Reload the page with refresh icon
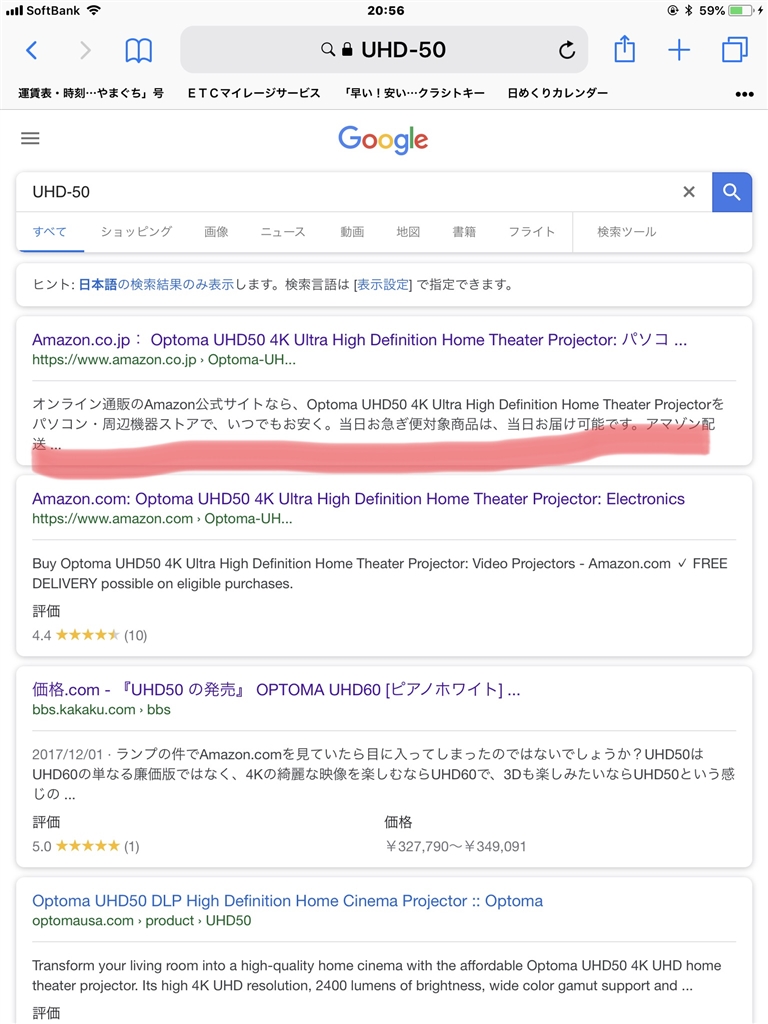 pos(567,50)
